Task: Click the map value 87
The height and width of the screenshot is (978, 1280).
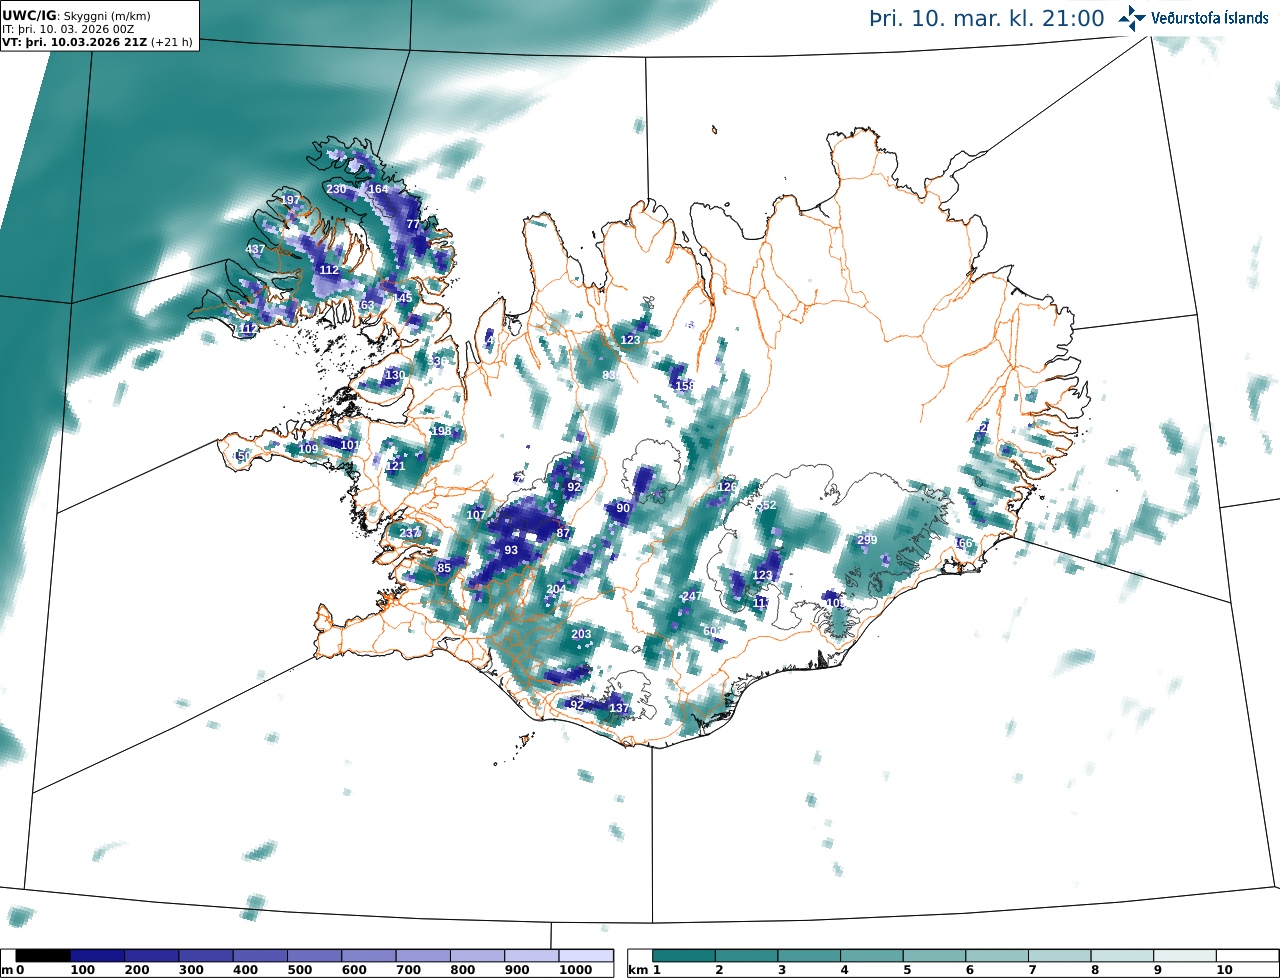Action: (x=563, y=533)
